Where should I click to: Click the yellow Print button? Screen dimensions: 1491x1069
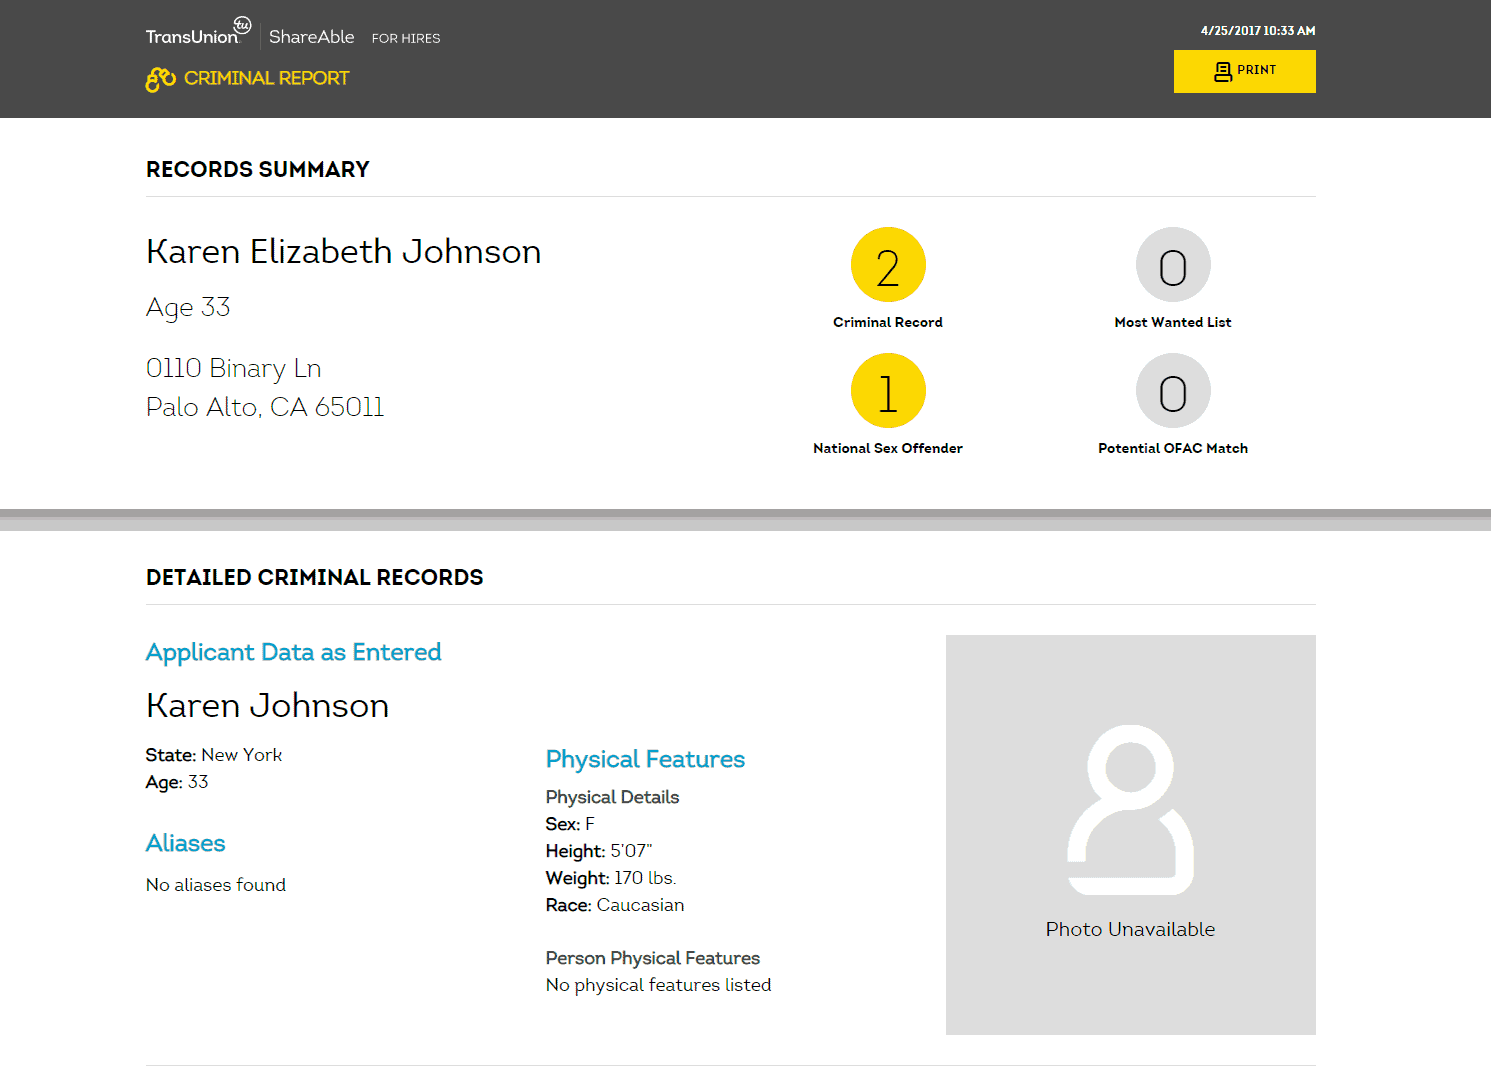click(x=1244, y=71)
